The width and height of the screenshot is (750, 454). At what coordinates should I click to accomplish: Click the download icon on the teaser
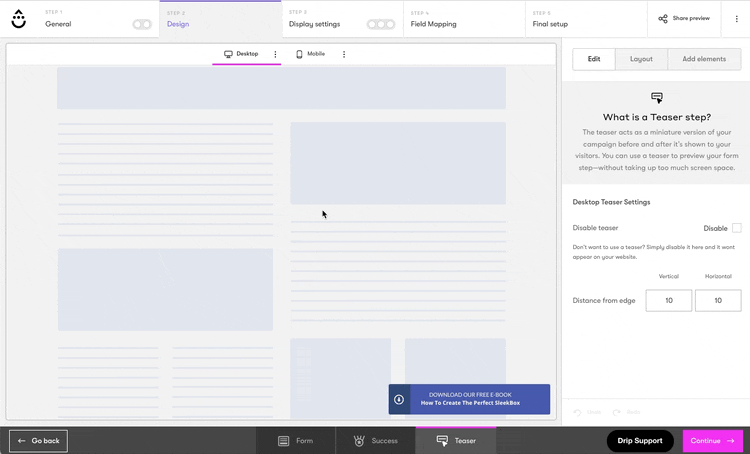click(x=399, y=399)
